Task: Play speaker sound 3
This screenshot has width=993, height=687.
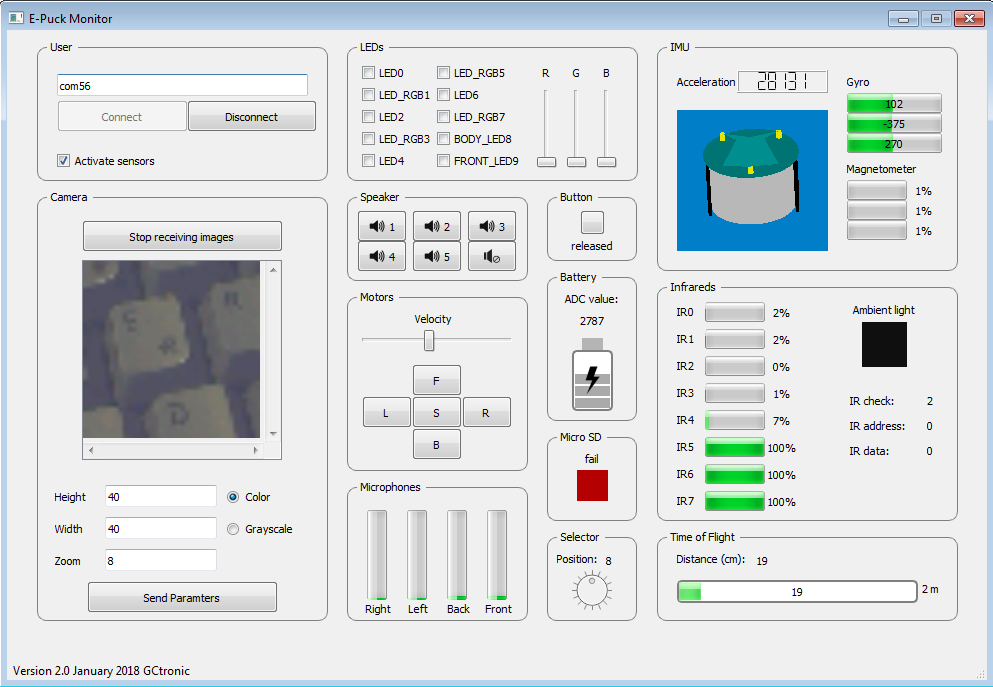Action: tap(492, 227)
